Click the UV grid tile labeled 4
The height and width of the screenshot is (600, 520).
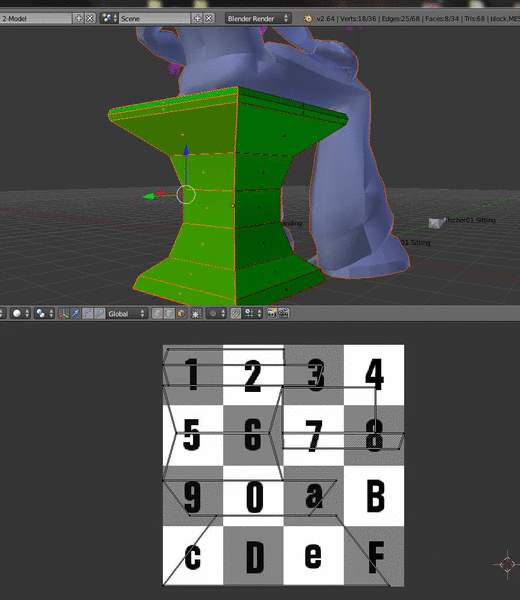[374, 375]
